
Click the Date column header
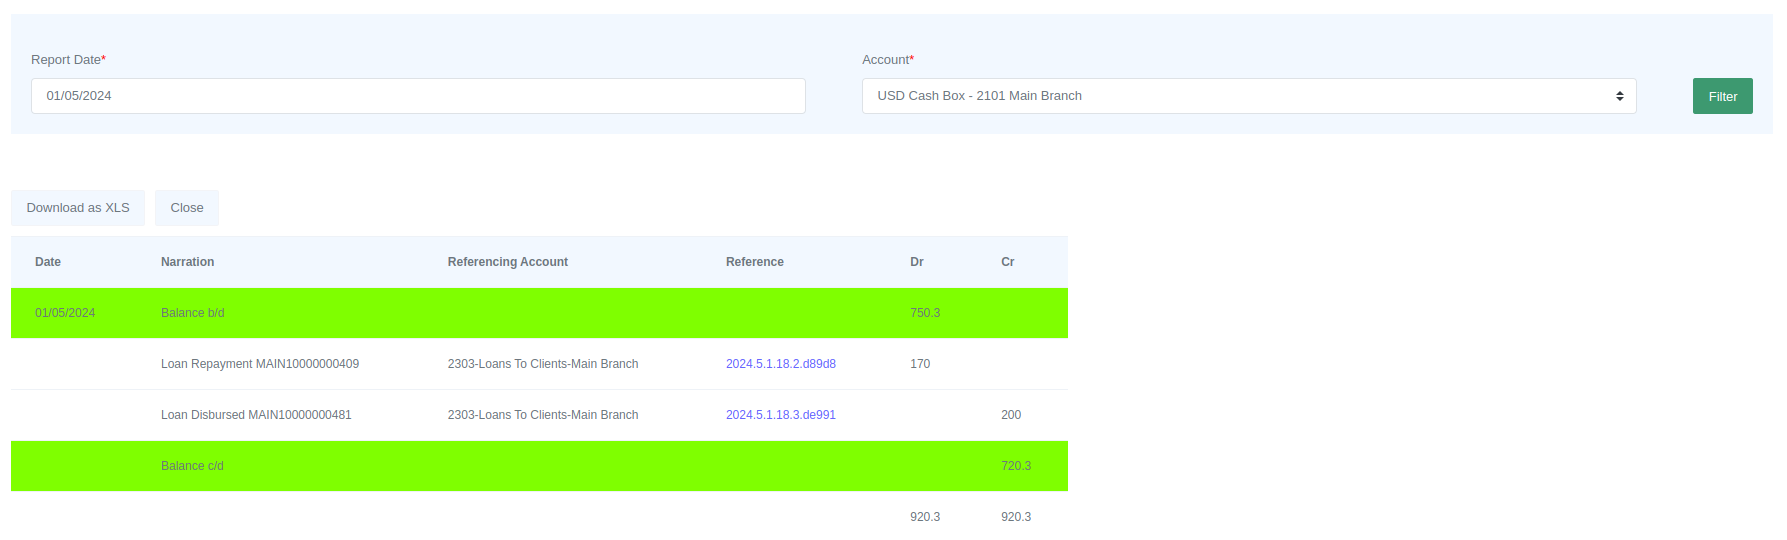click(x=48, y=262)
